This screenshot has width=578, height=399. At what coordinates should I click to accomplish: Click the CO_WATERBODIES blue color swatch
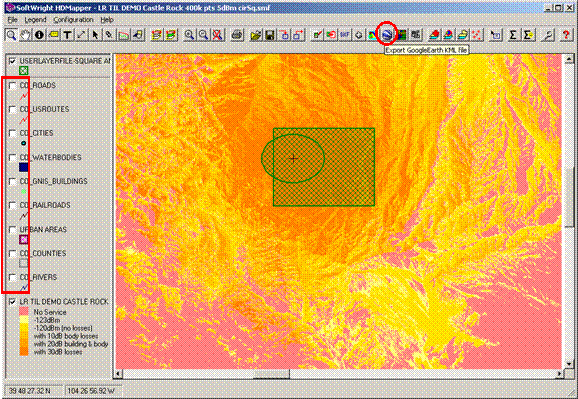(x=24, y=167)
